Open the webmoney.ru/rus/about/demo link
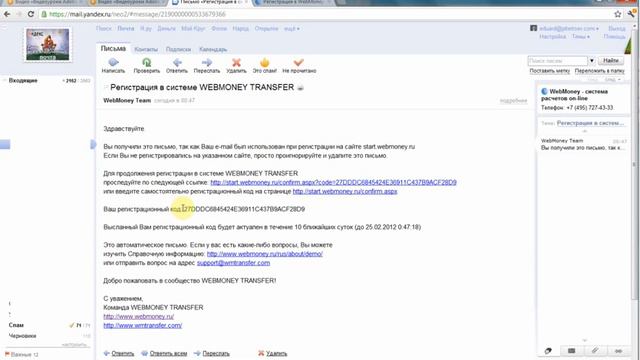 click(x=265, y=254)
